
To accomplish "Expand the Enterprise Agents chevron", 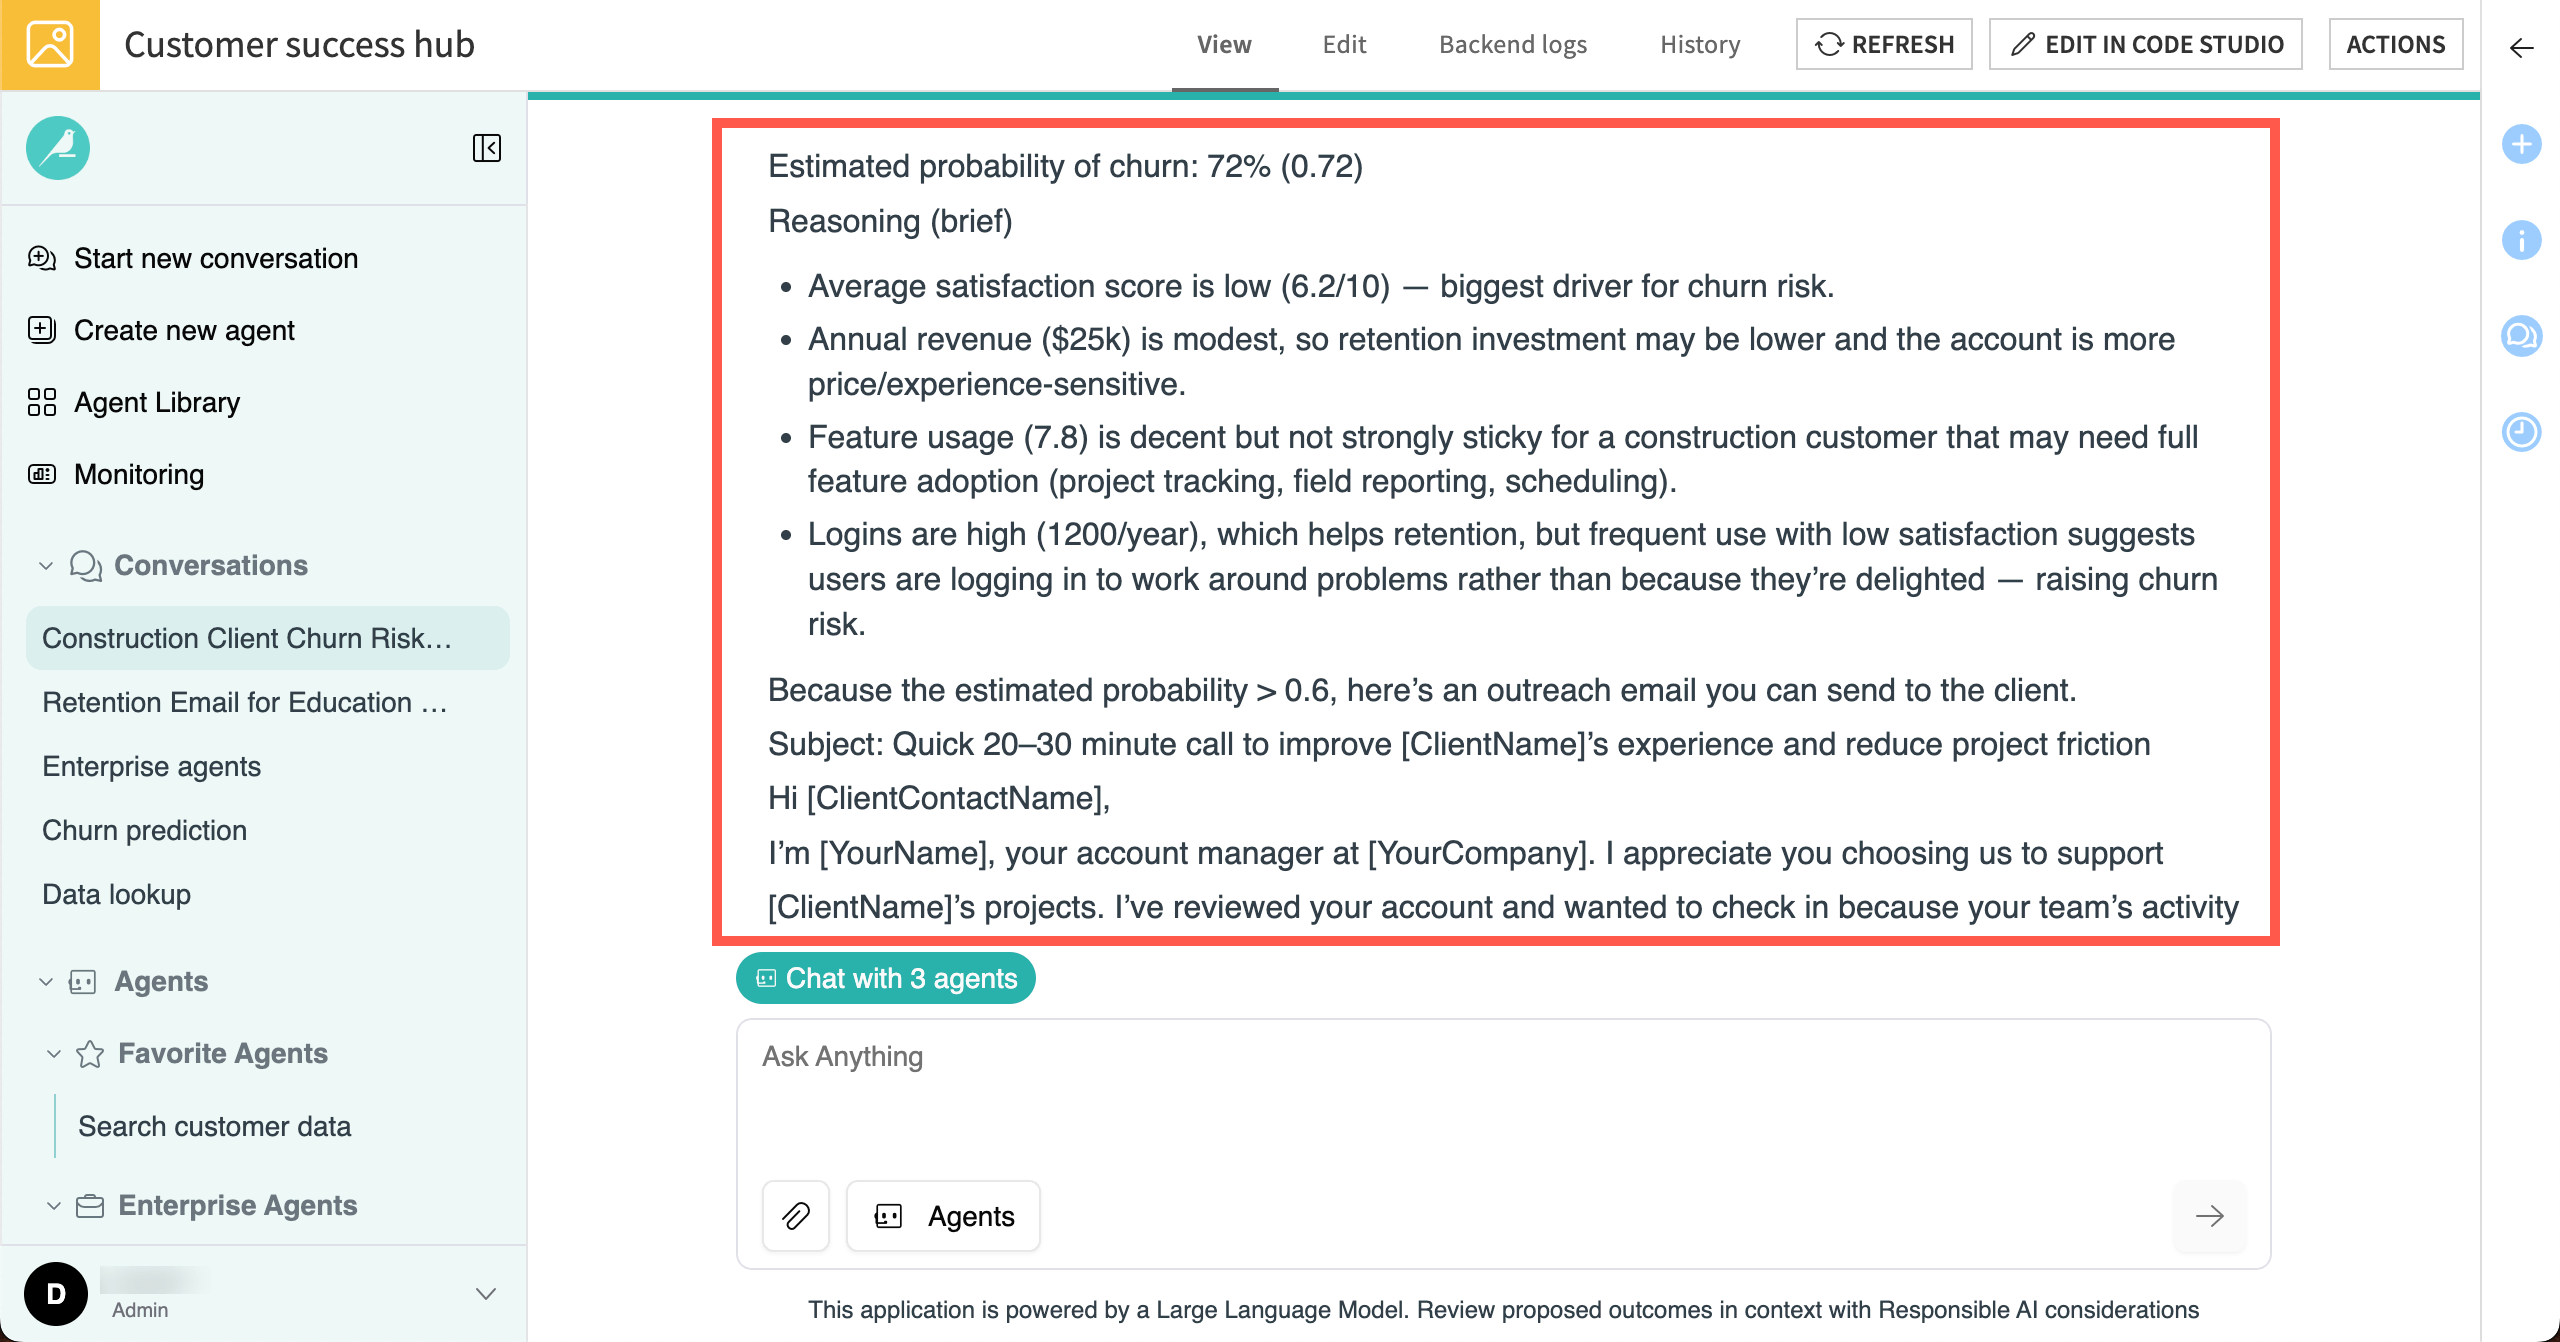I will (x=54, y=1206).
